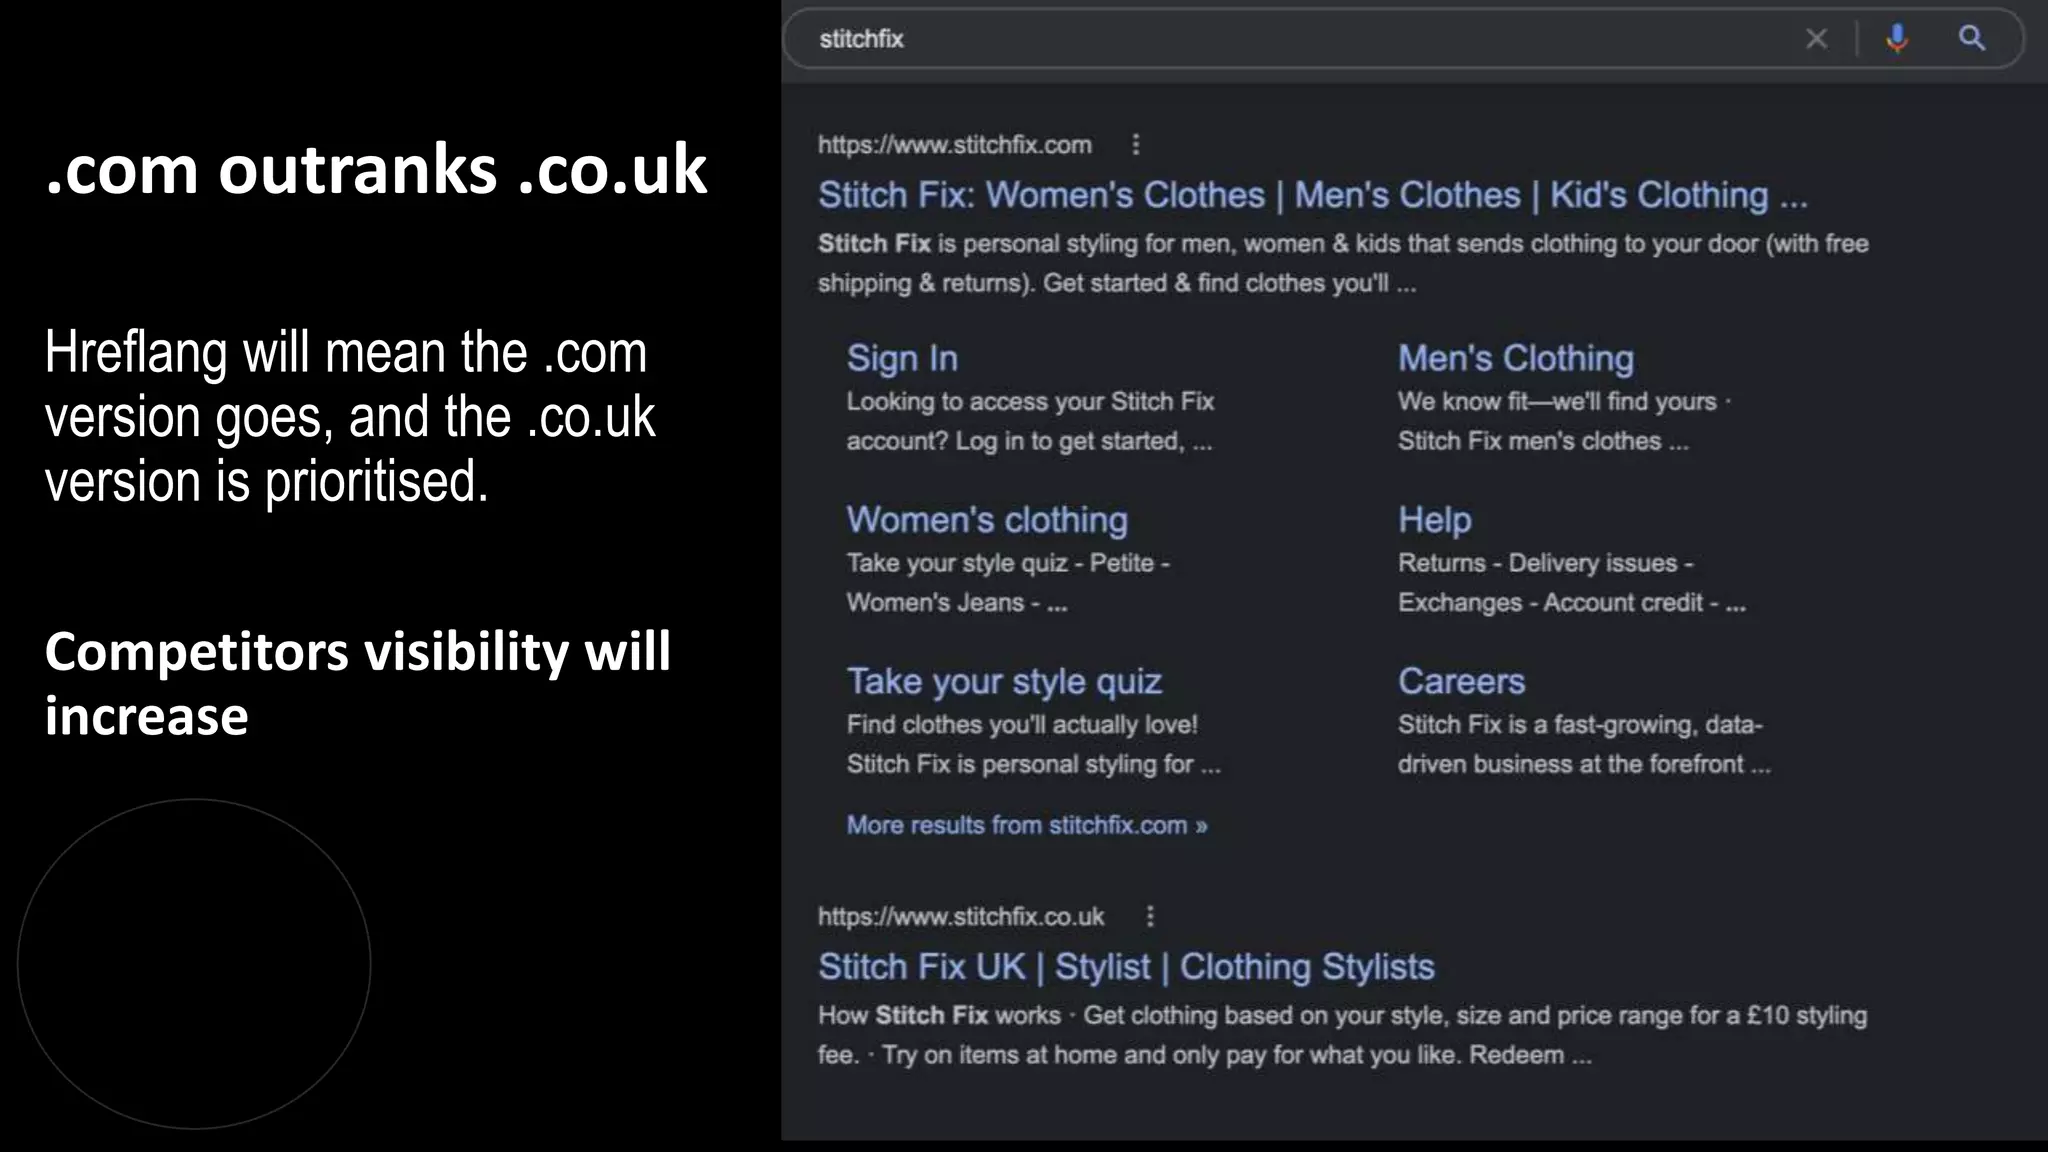The image size is (2048, 1152).
Task: Open options menu beside stitchfix.co.uk URL
Action: [1150, 916]
